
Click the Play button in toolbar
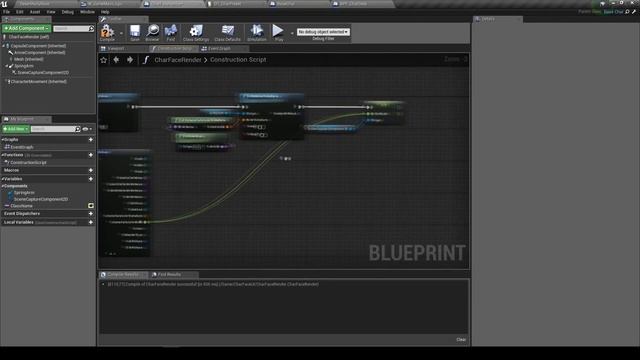pos(278,33)
